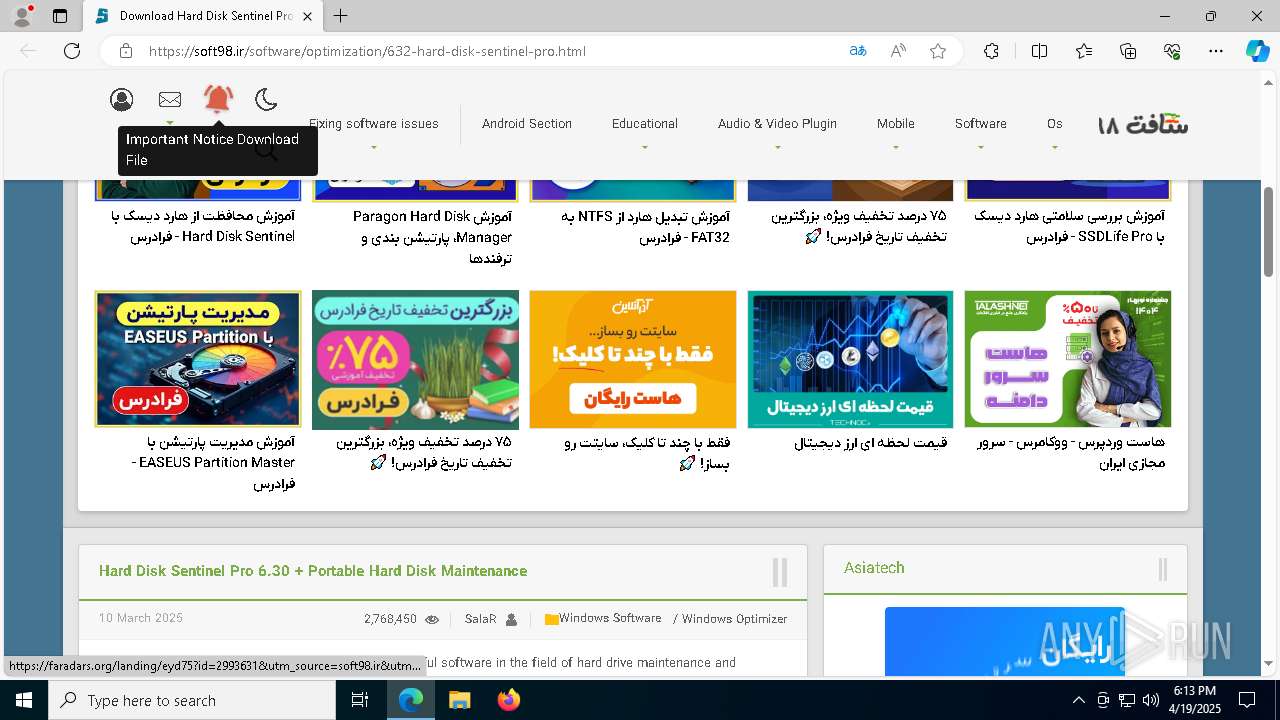
Task: Close the Hard Disk Sentinel tab
Action: pyautogui.click(x=308, y=16)
